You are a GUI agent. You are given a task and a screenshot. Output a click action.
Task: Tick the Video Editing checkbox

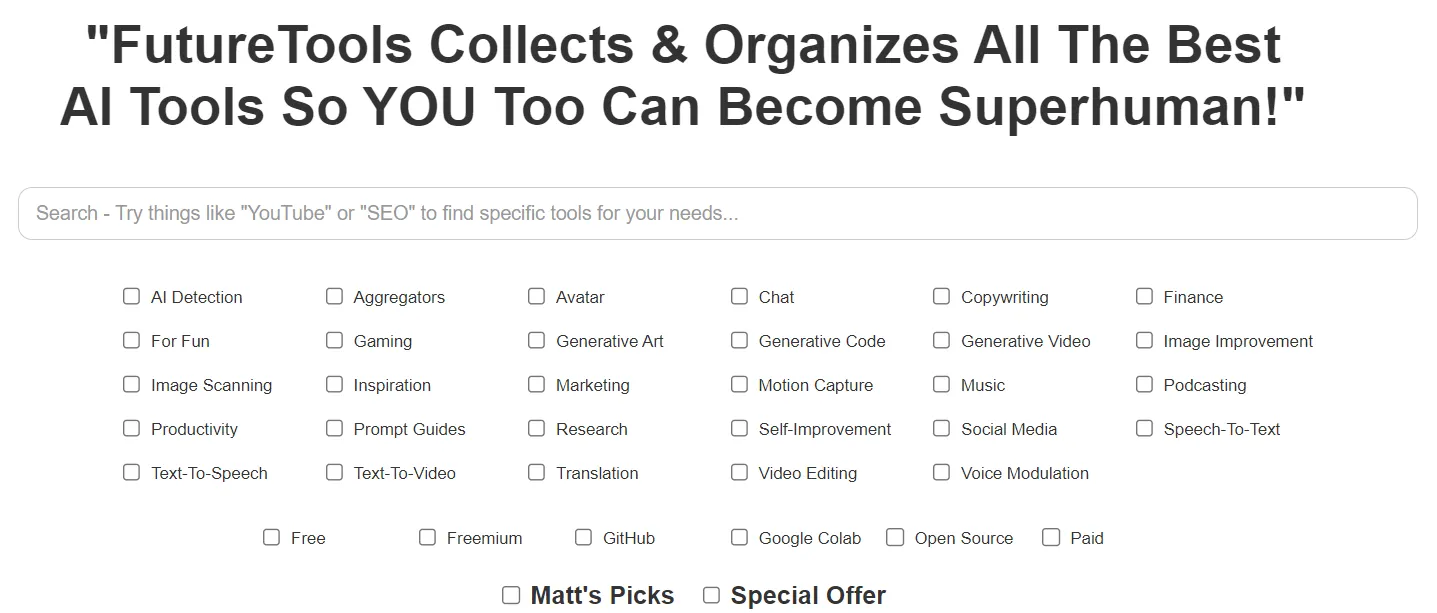tap(739, 472)
